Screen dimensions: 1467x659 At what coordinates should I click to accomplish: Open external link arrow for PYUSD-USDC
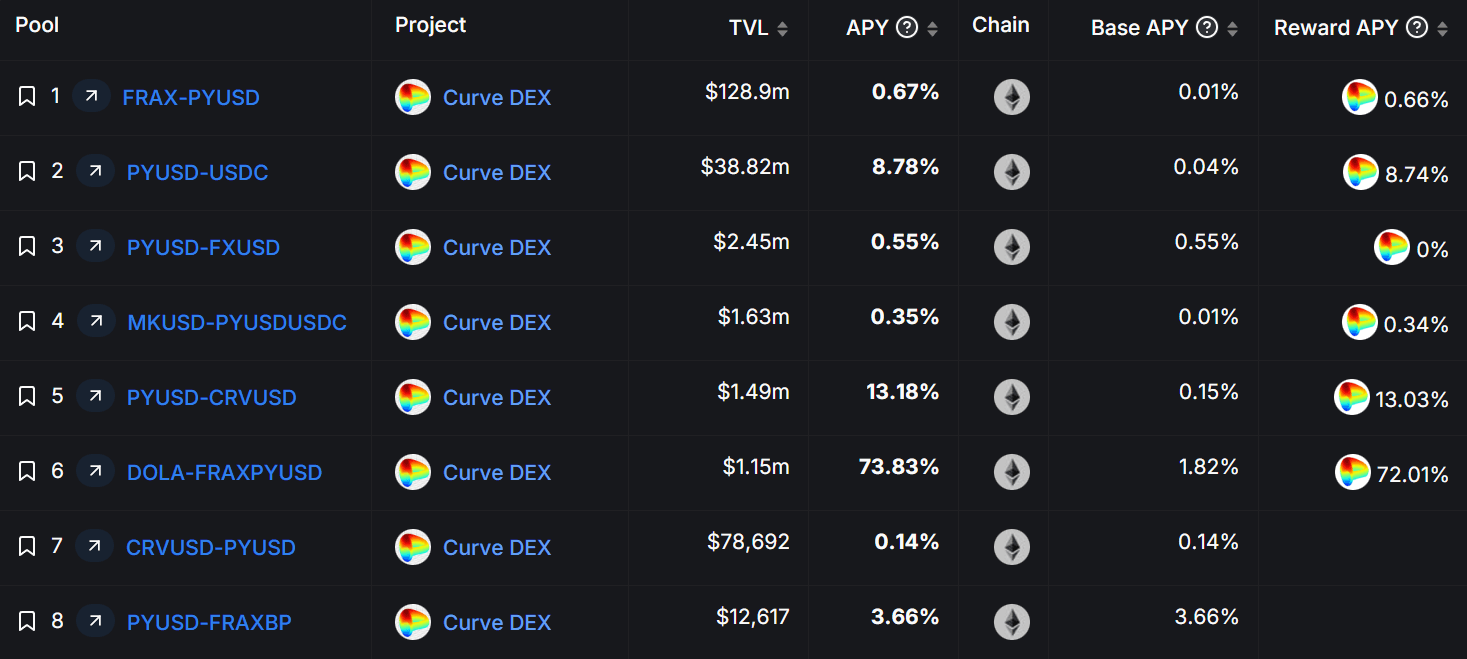click(x=95, y=171)
